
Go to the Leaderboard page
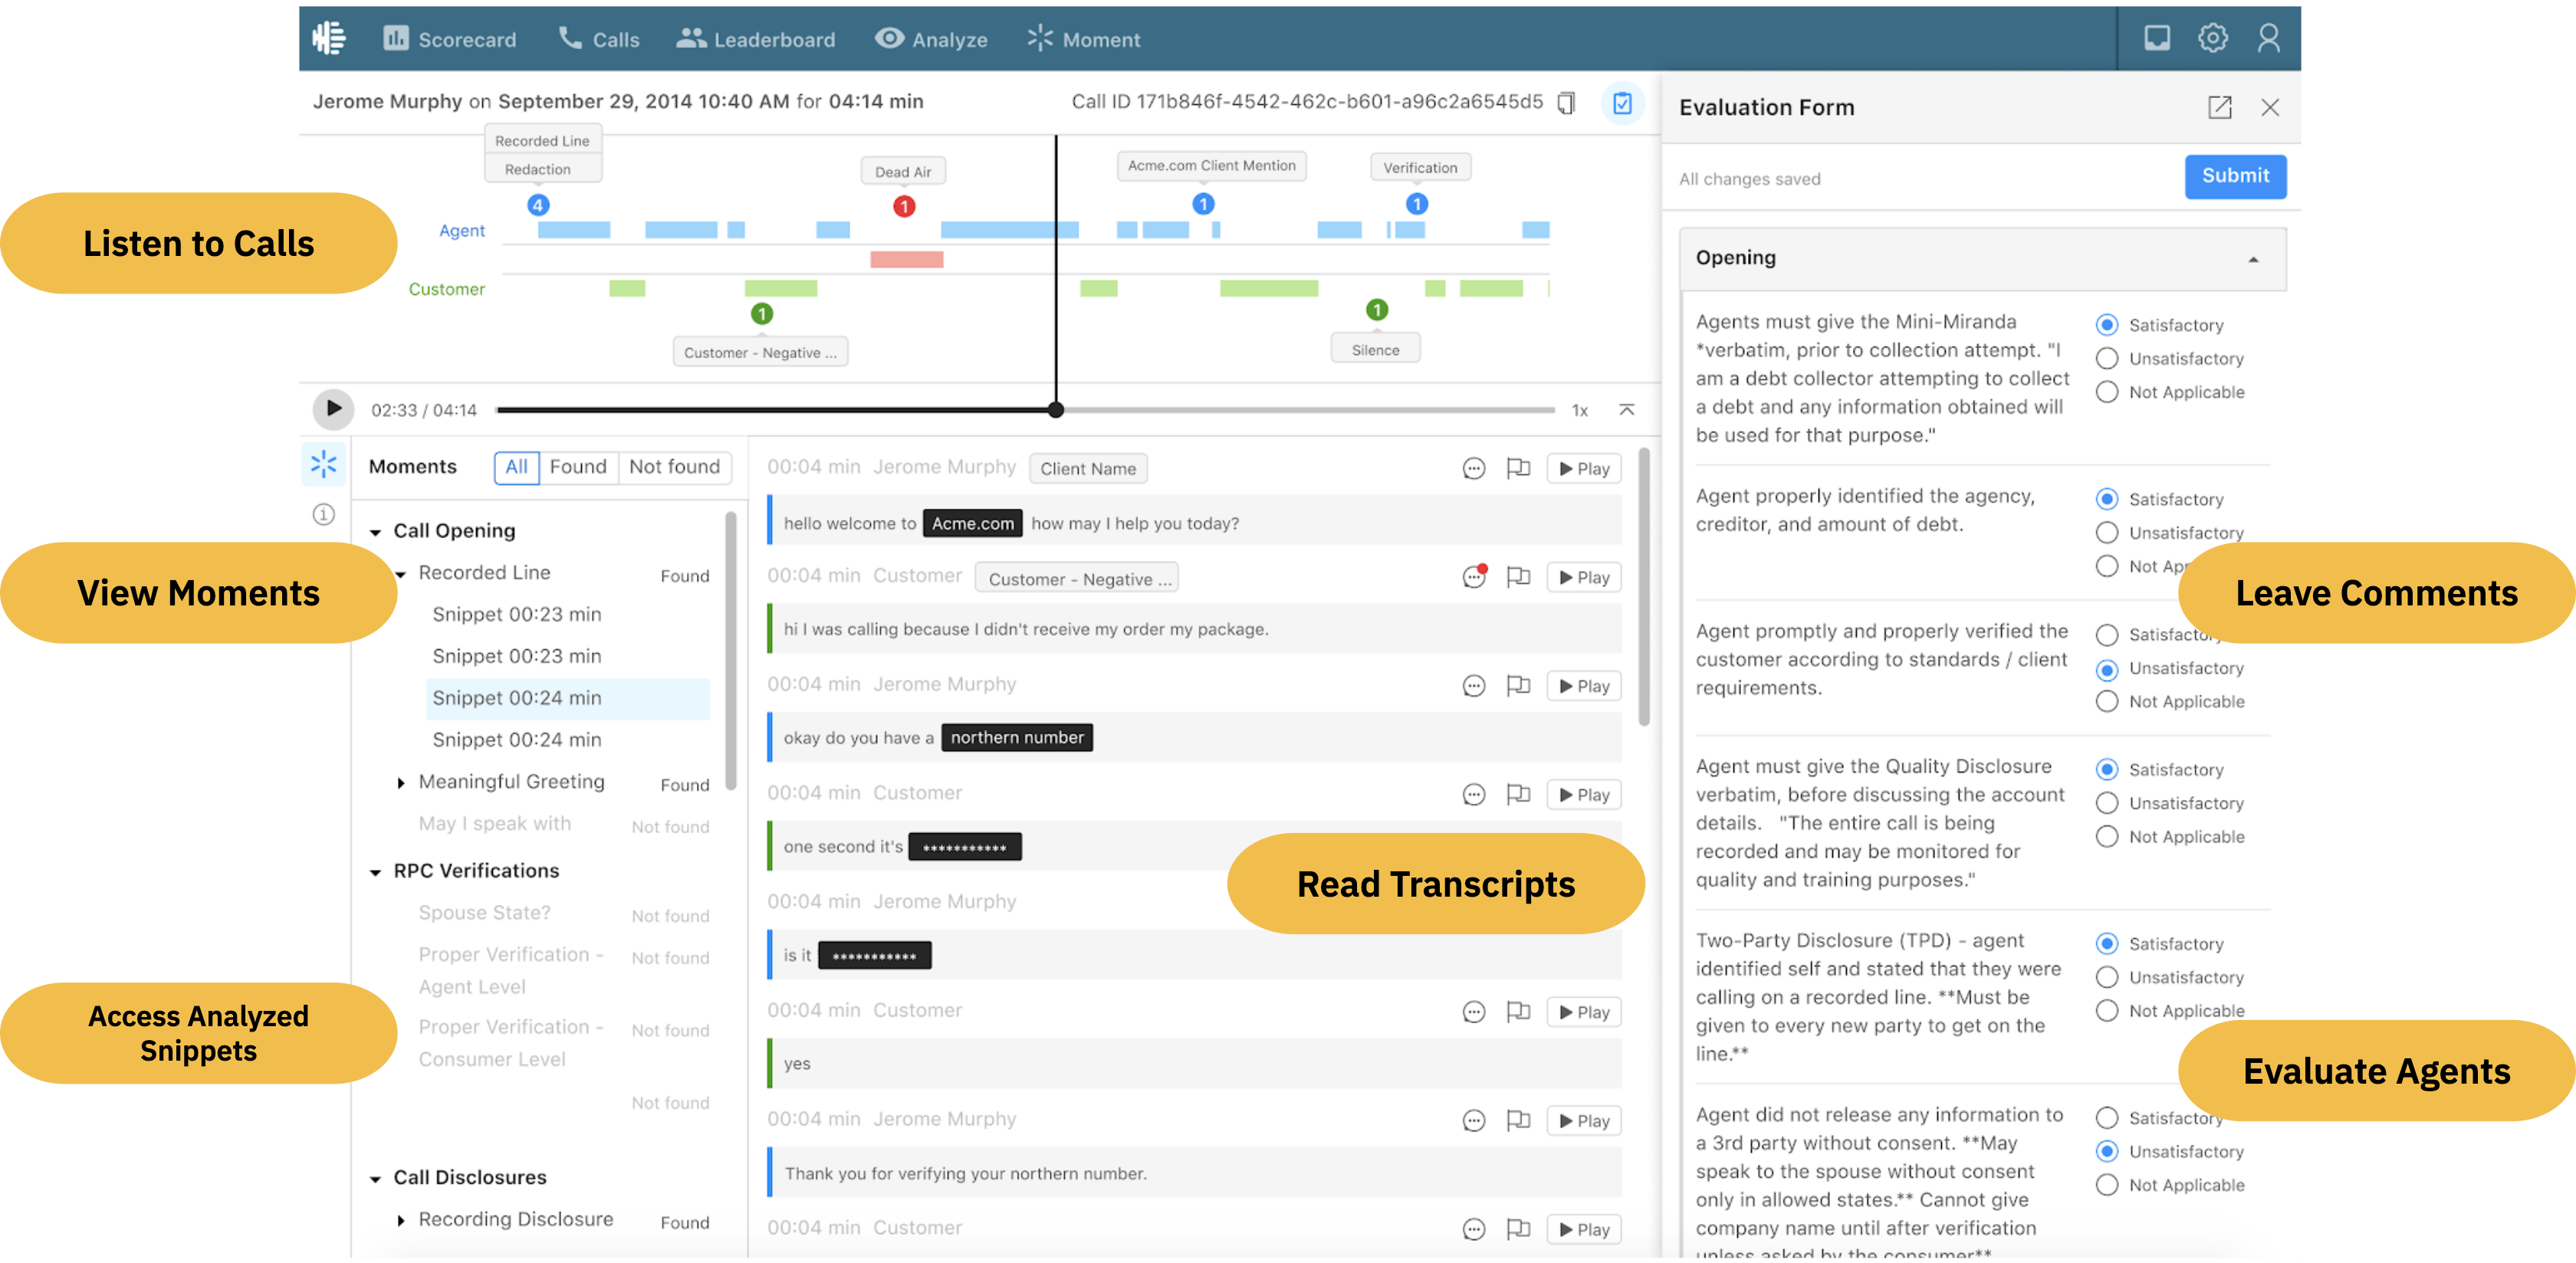pyautogui.click(x=755, y=39)
